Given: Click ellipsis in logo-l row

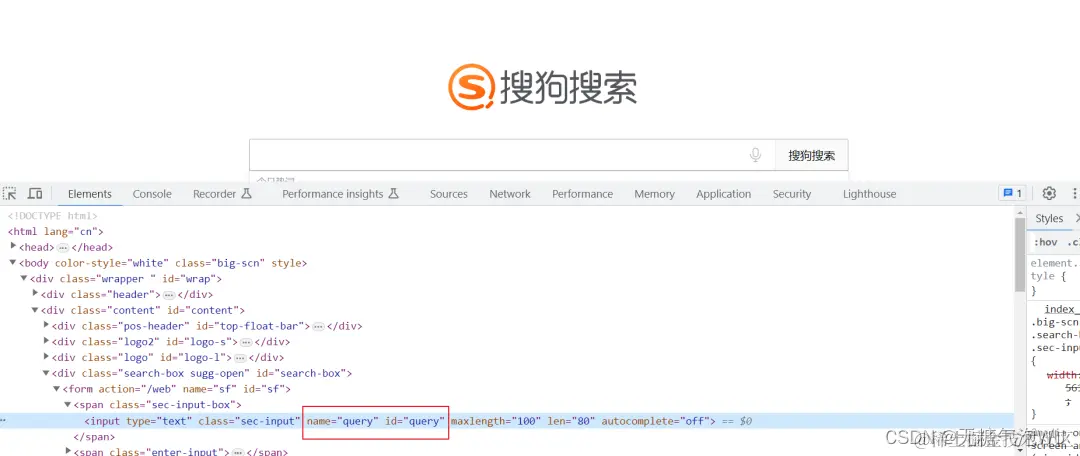Looking at the screenshot, I should coord(240,358).
